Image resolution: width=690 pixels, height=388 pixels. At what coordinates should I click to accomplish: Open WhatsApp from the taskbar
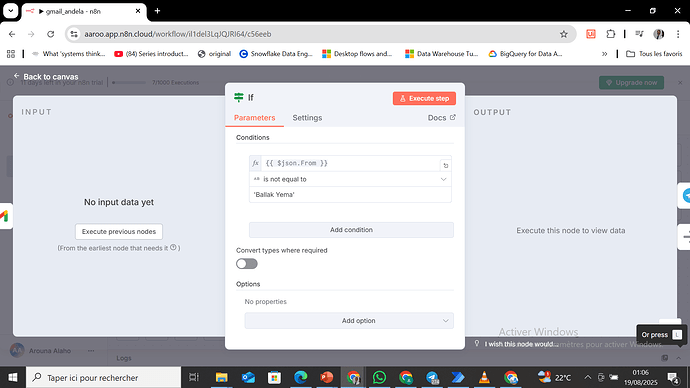379,377
